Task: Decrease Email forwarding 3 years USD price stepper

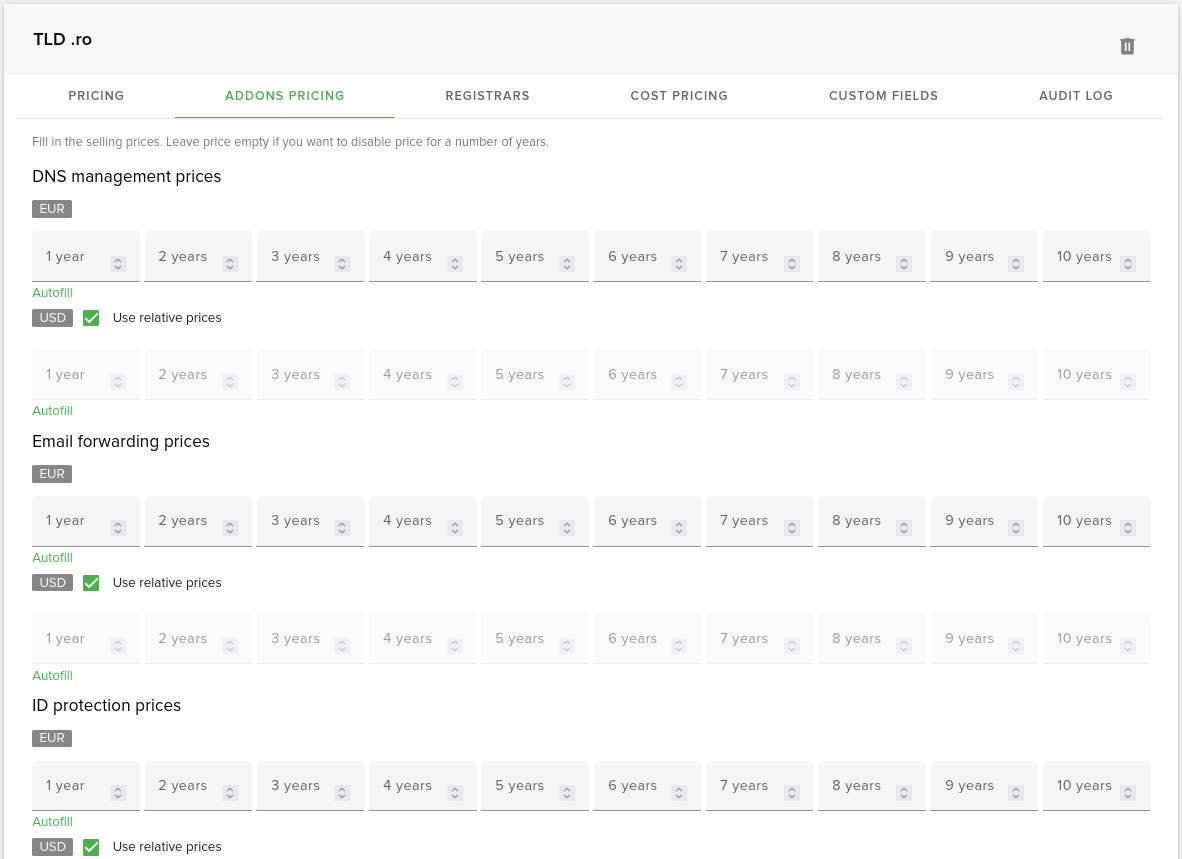Action: 342,649
